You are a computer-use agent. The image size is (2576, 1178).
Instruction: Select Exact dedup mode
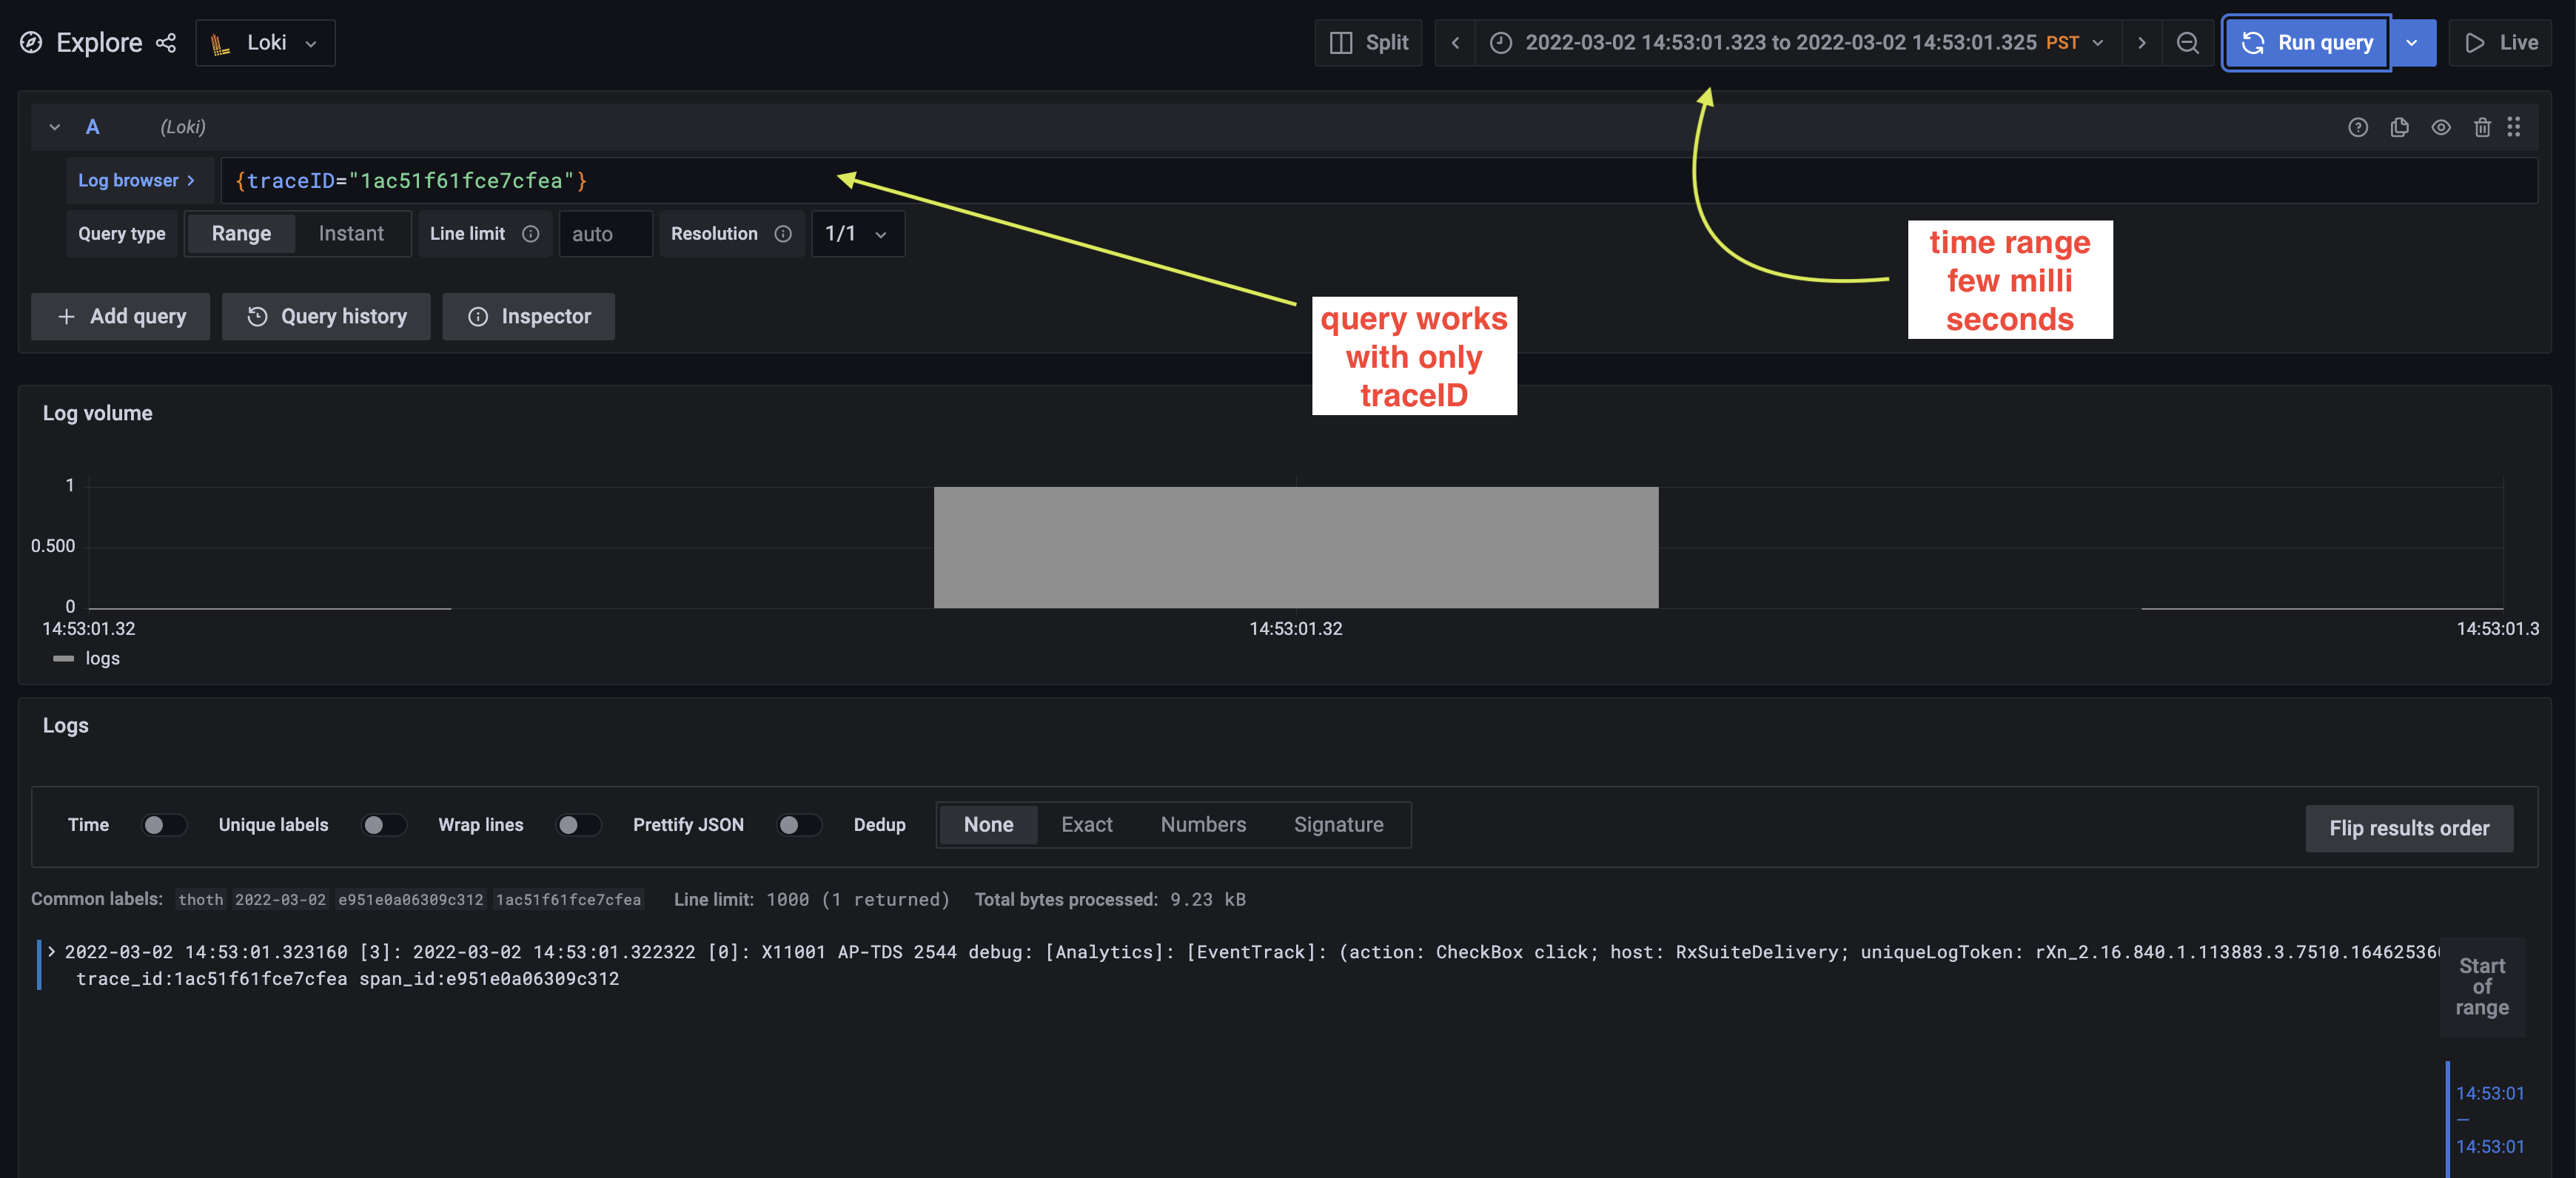click(x=1086, y=825)
